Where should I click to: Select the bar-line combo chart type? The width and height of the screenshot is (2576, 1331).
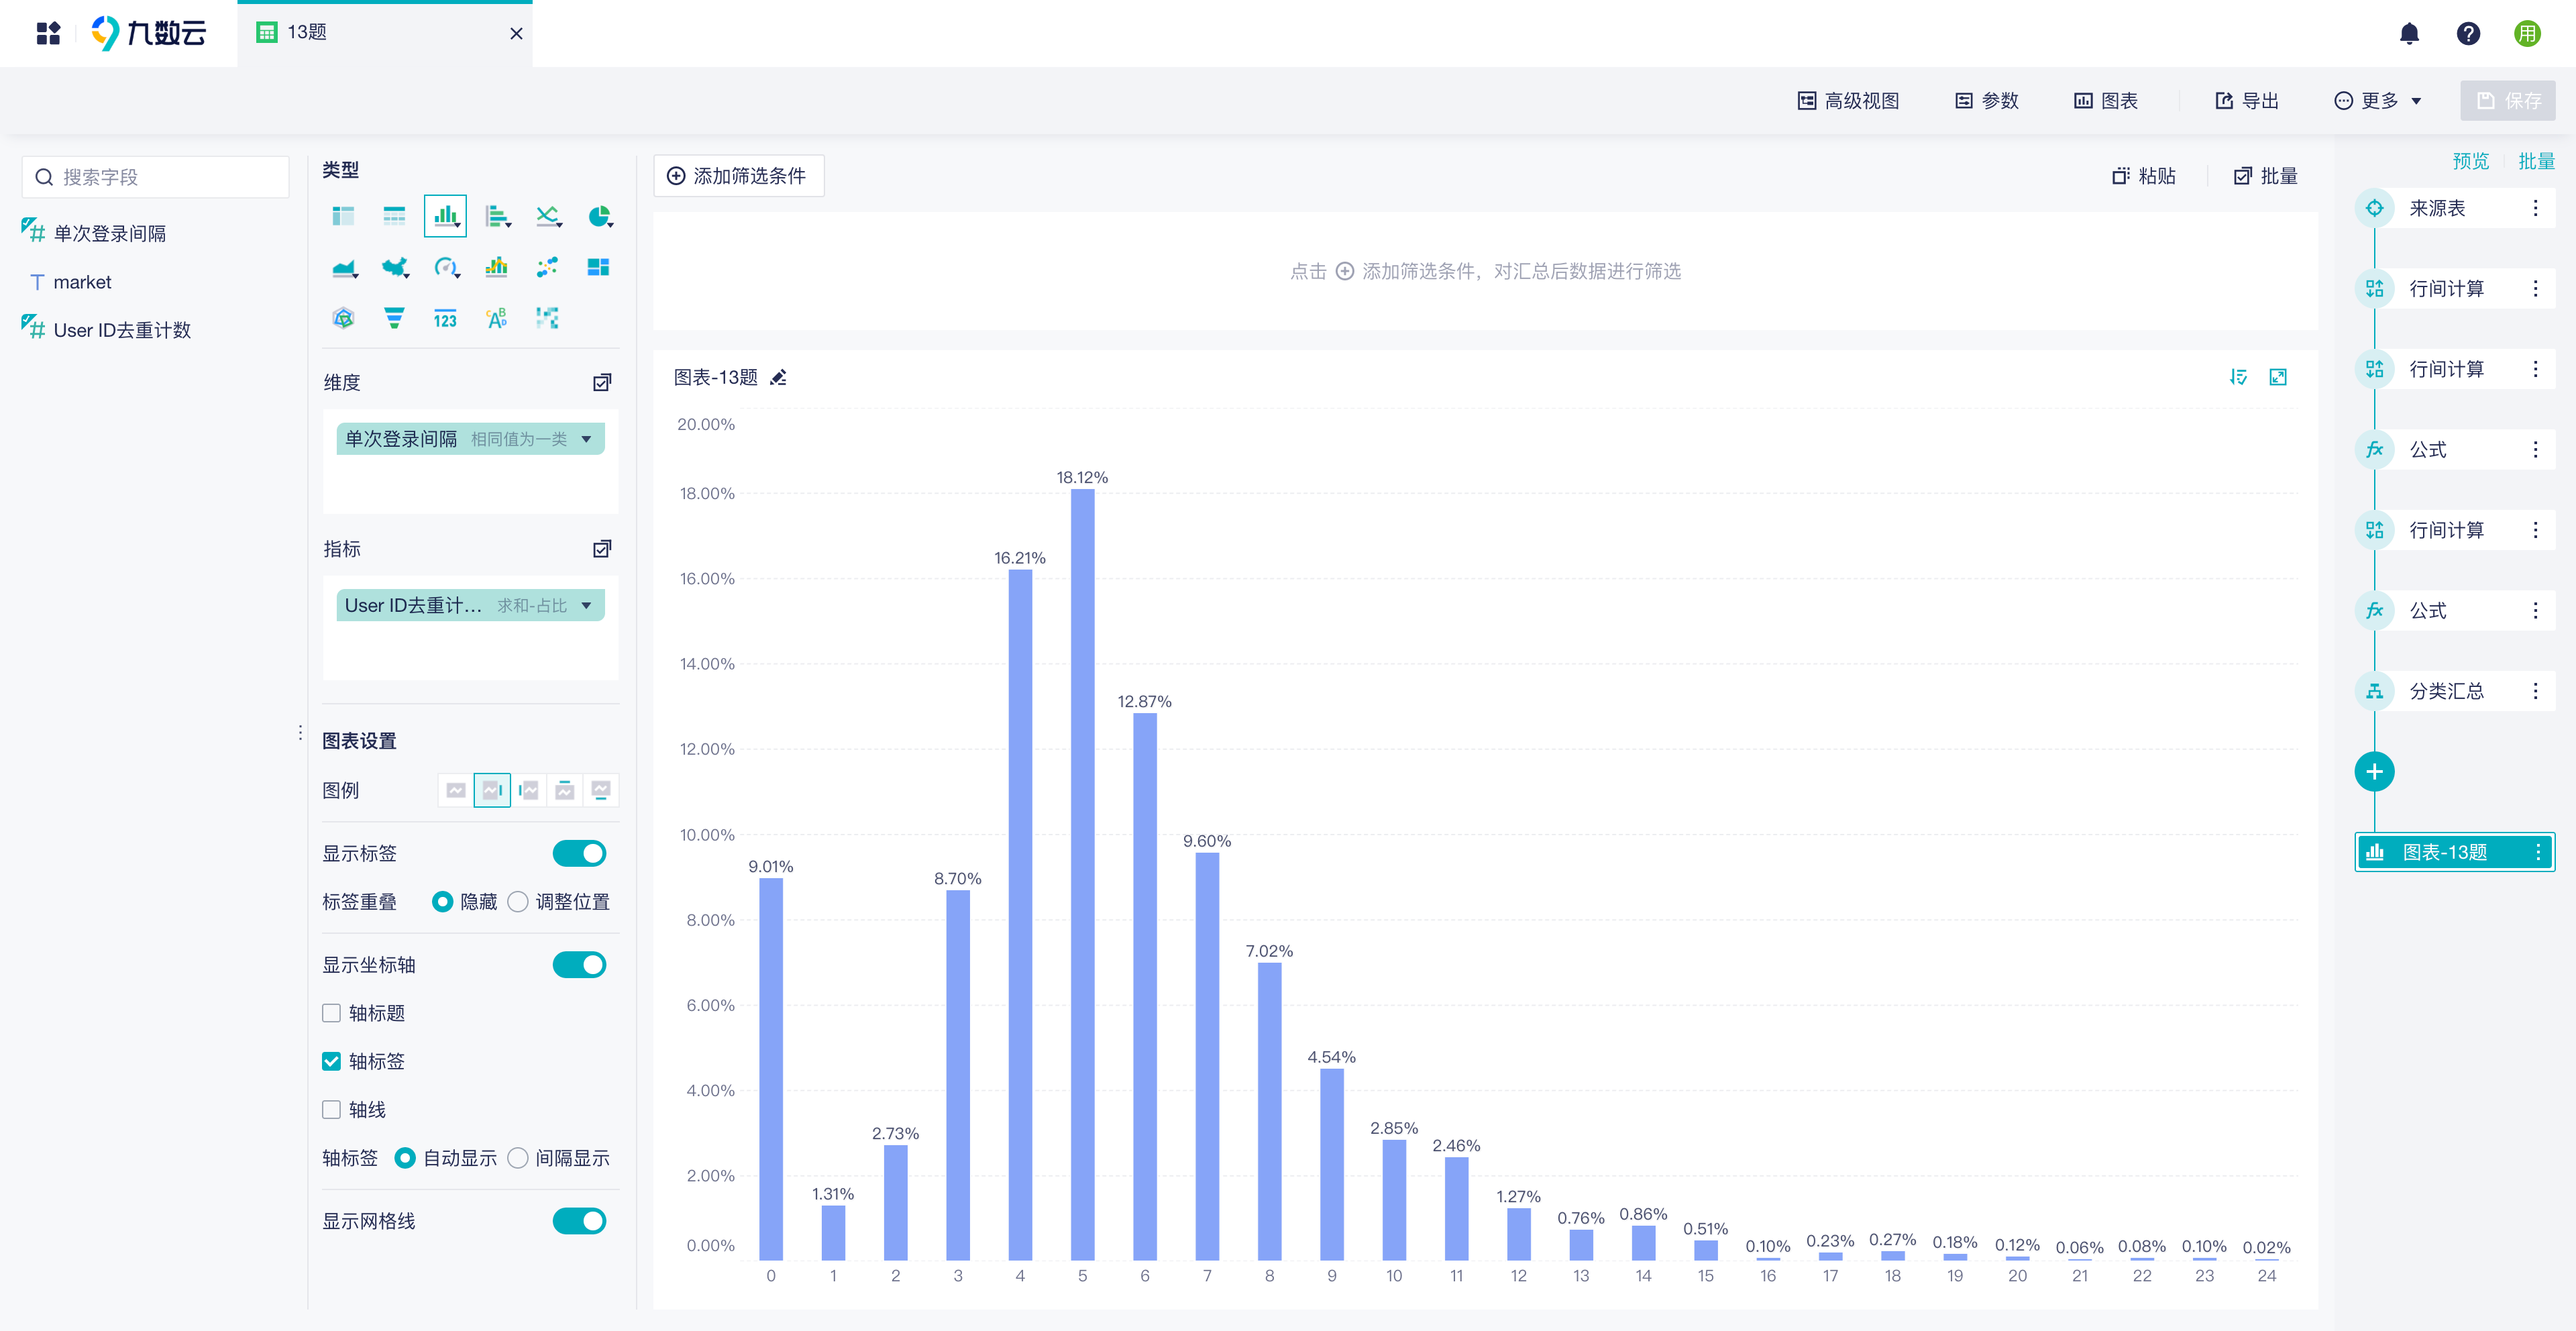[x=496, y=267]
